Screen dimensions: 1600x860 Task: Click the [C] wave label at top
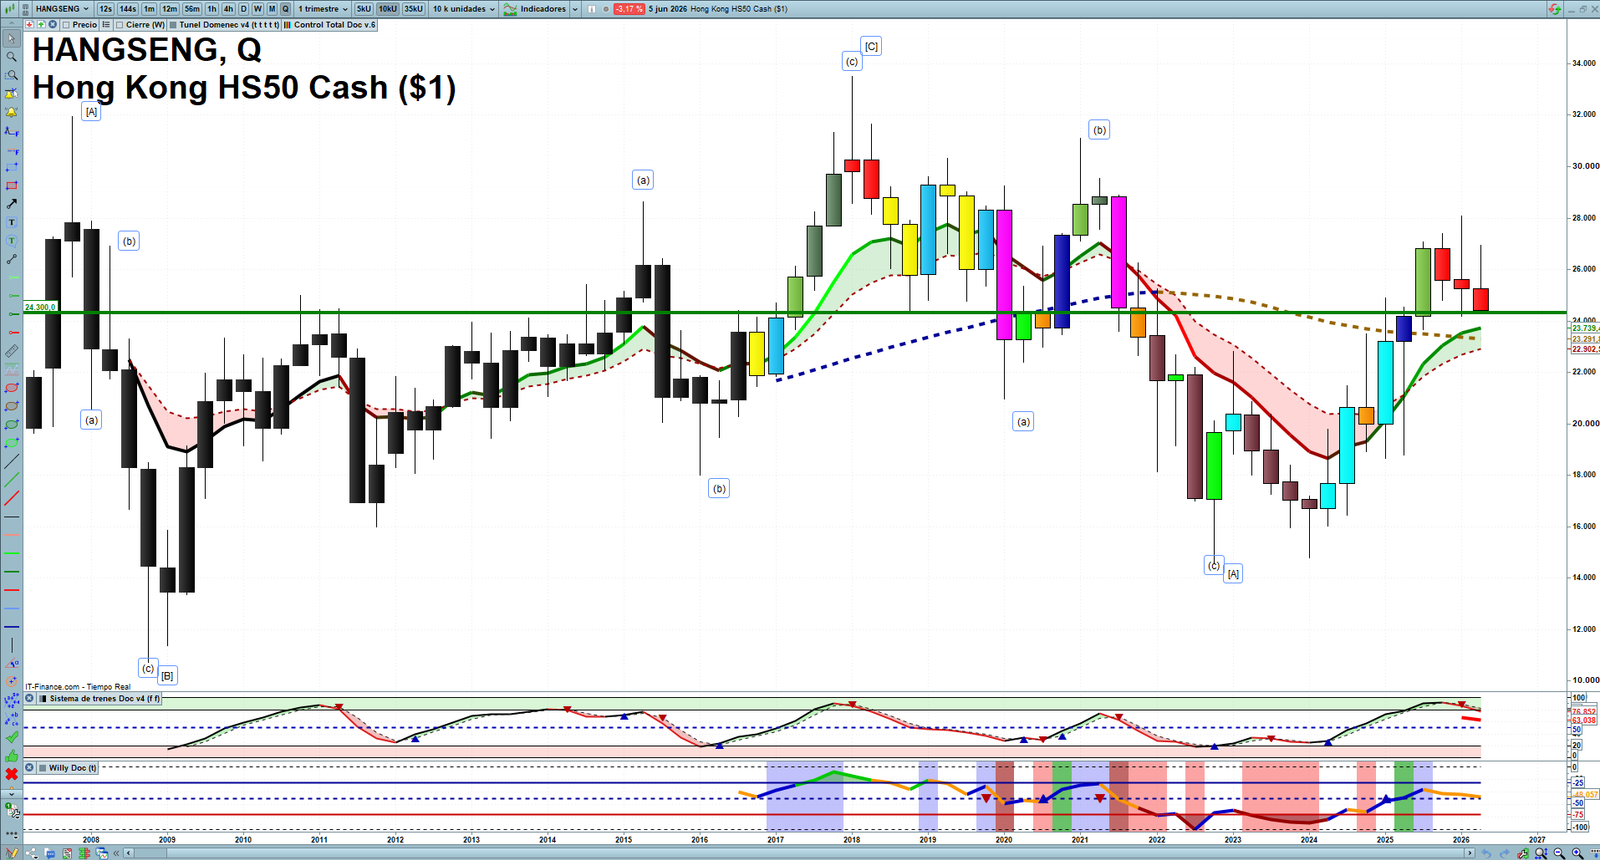point(871,46)
